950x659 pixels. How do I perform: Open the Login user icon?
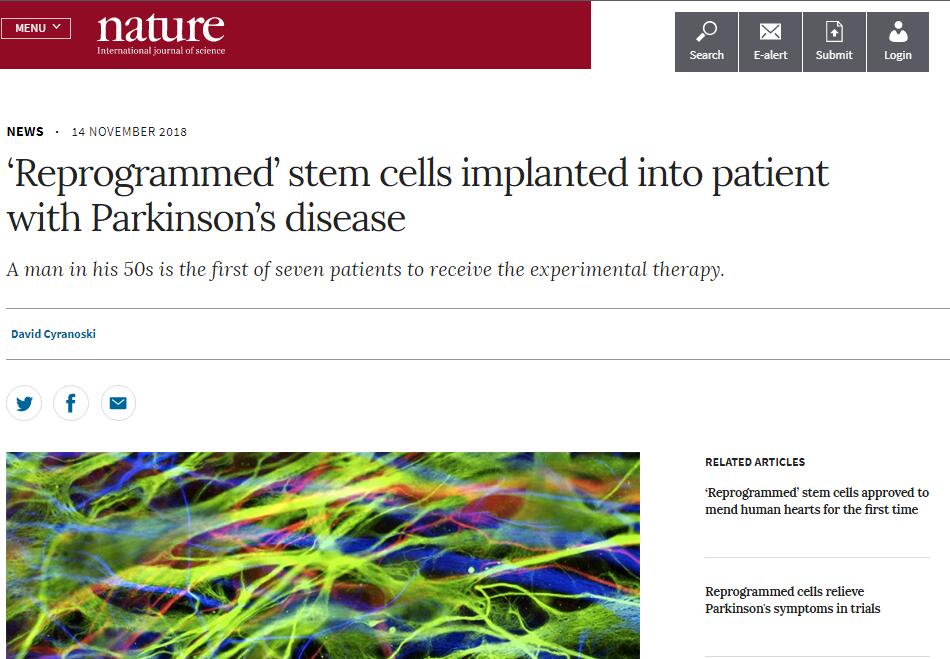point(898,31)
